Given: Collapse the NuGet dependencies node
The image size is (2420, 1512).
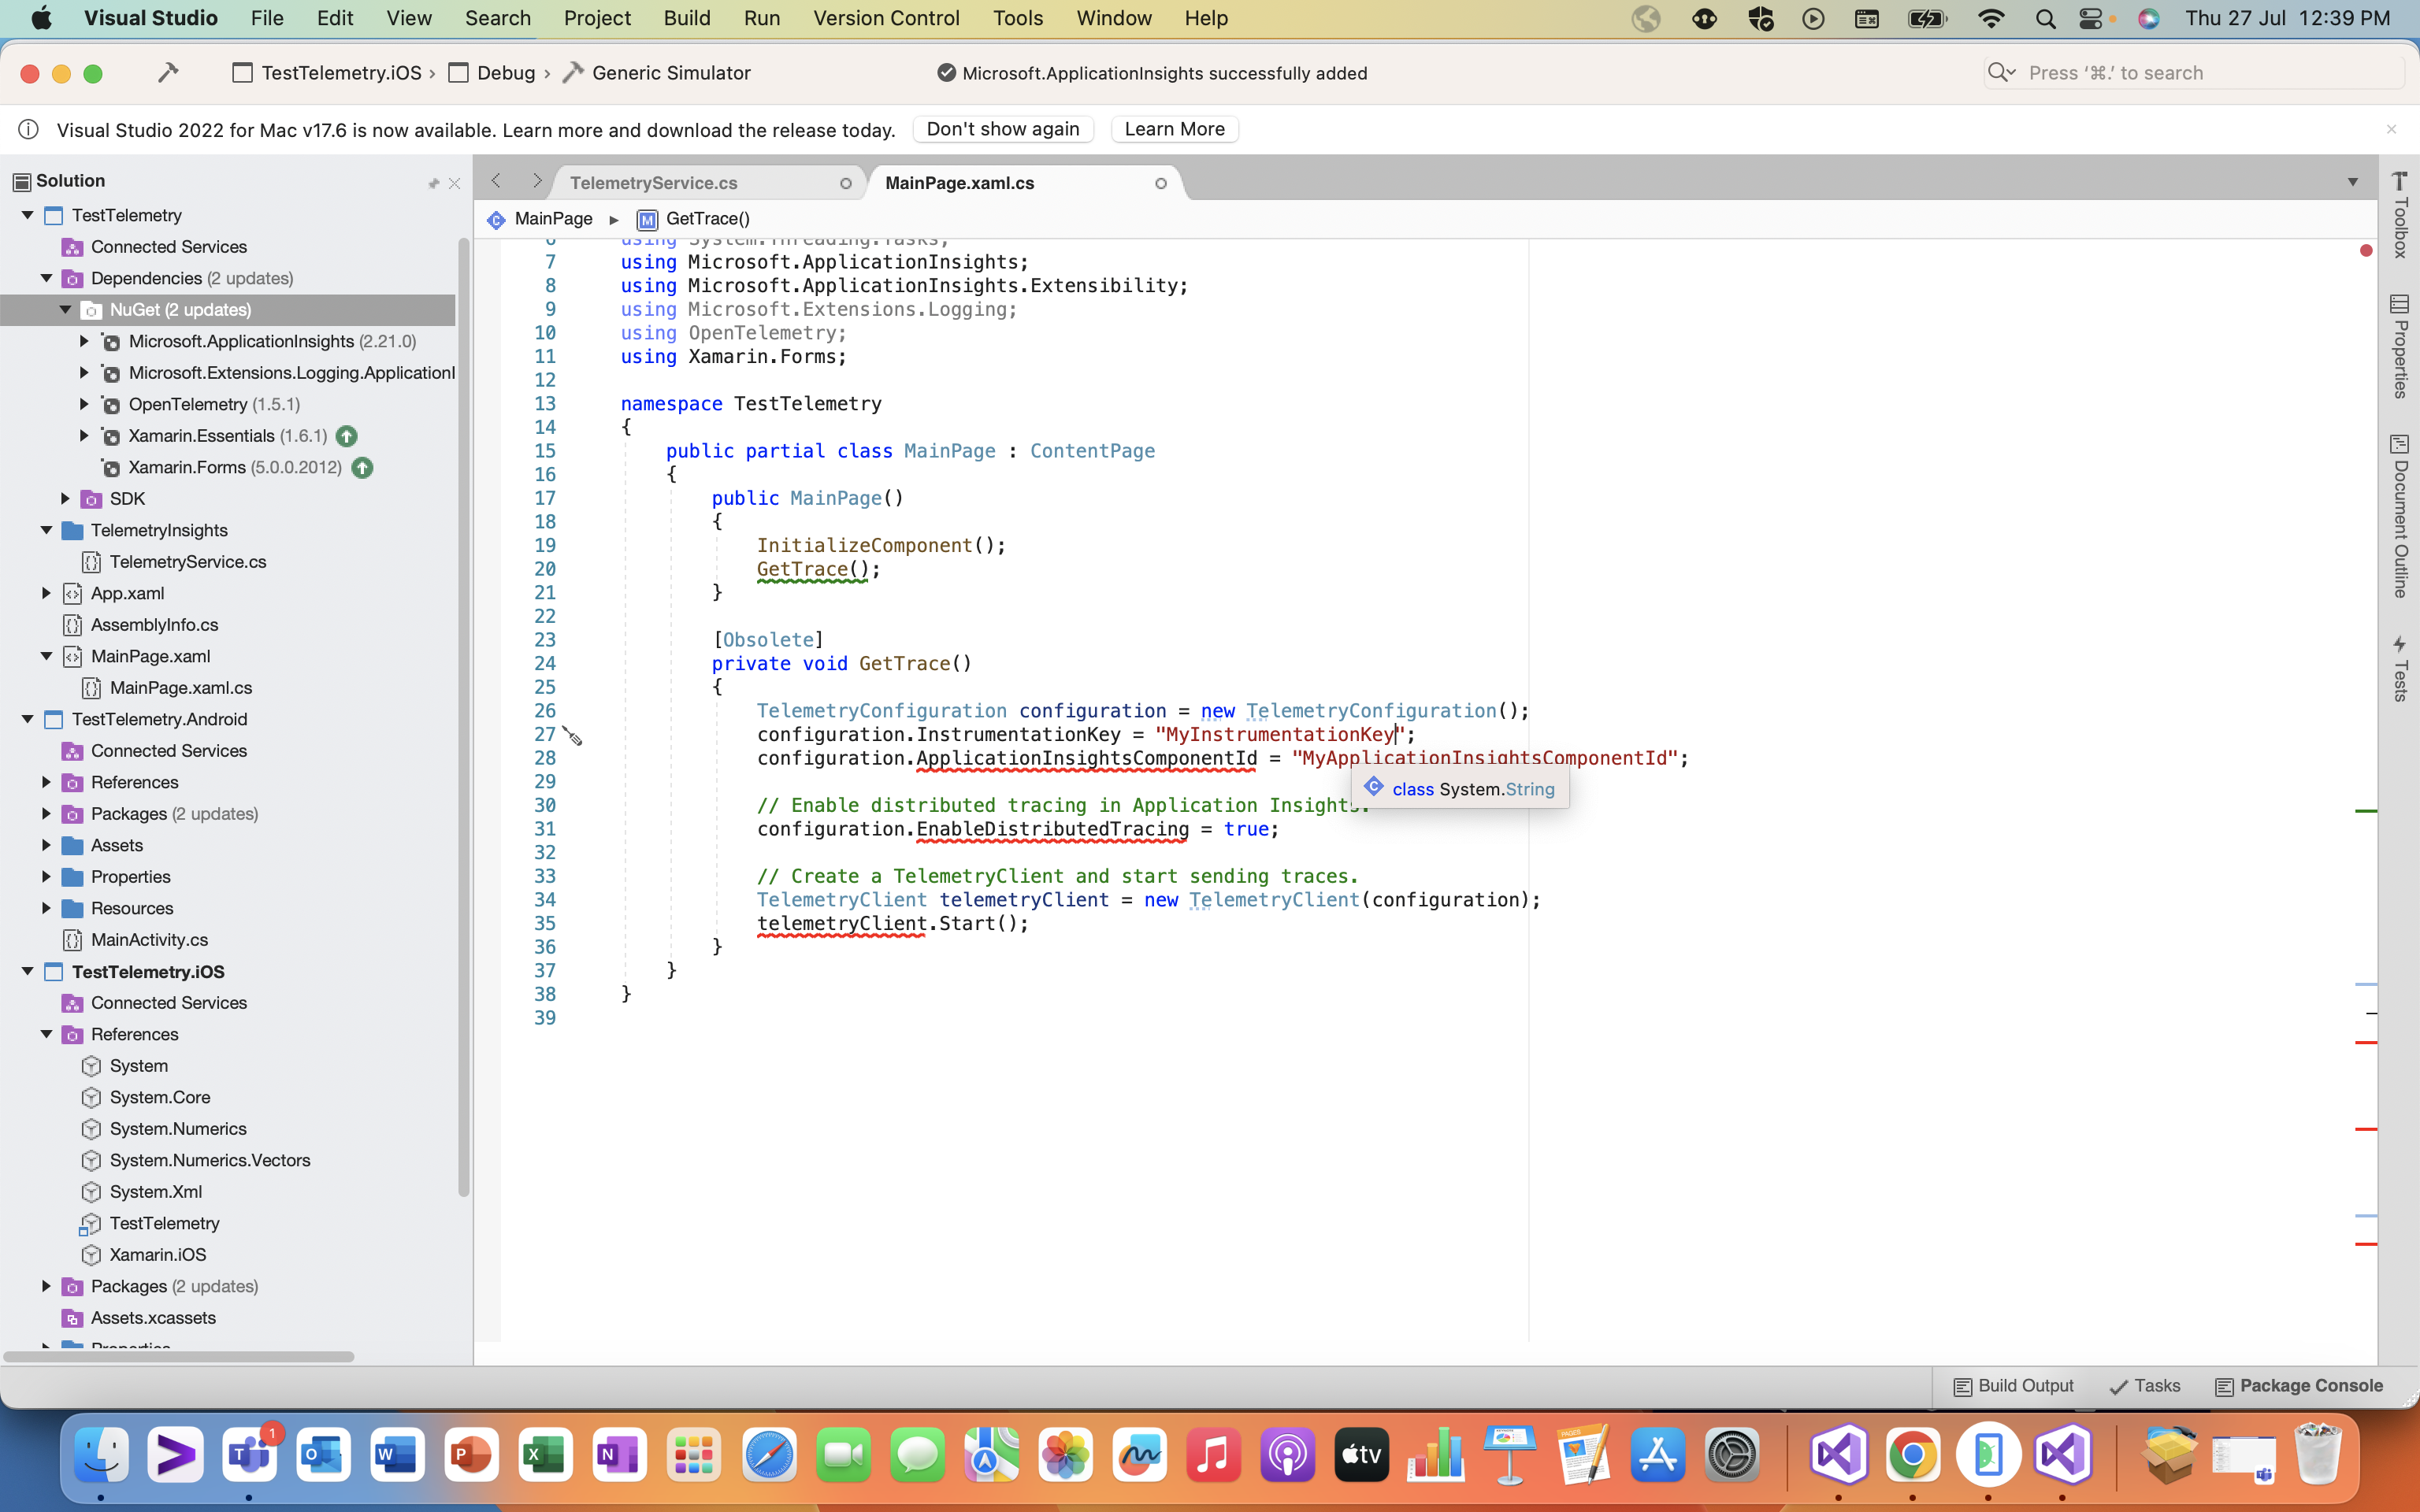Looking at the screenshot, I should tap(66, 310).
